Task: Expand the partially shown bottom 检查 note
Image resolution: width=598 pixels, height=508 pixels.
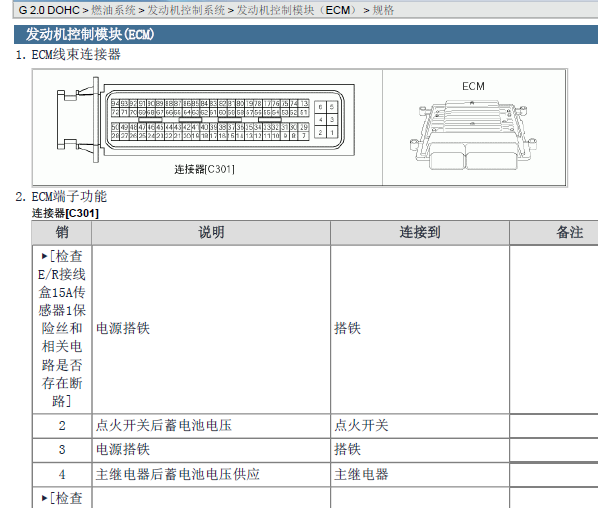Action: click(62, 498)
